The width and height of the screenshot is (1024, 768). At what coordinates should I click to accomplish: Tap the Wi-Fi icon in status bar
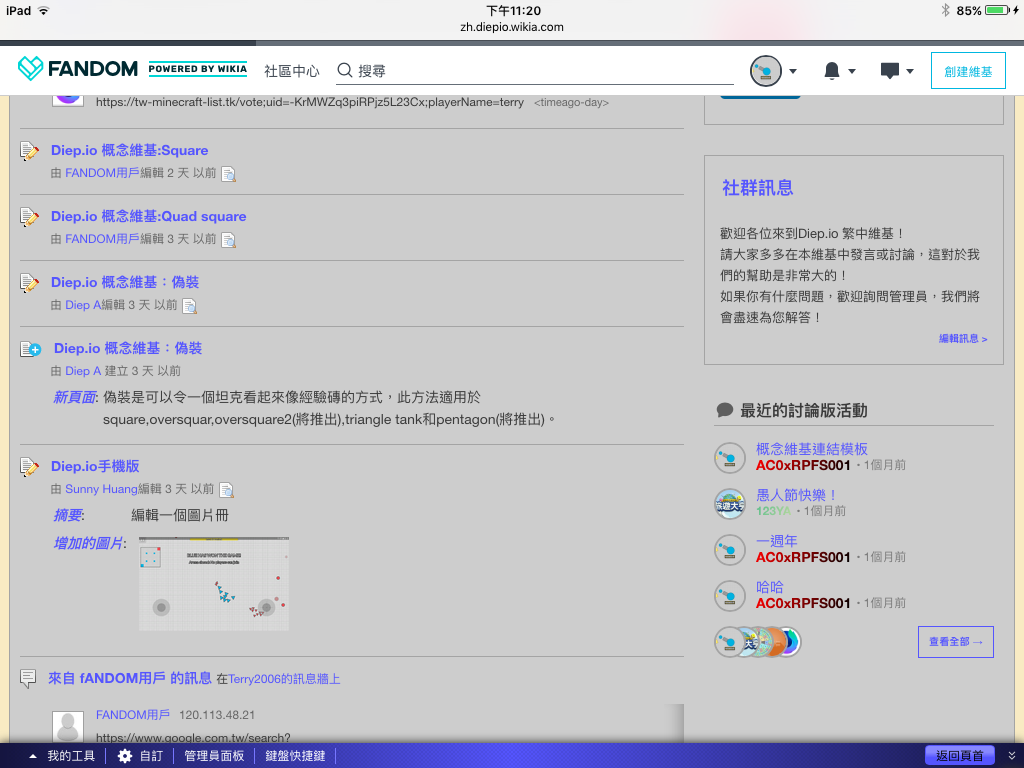(44, 10)
